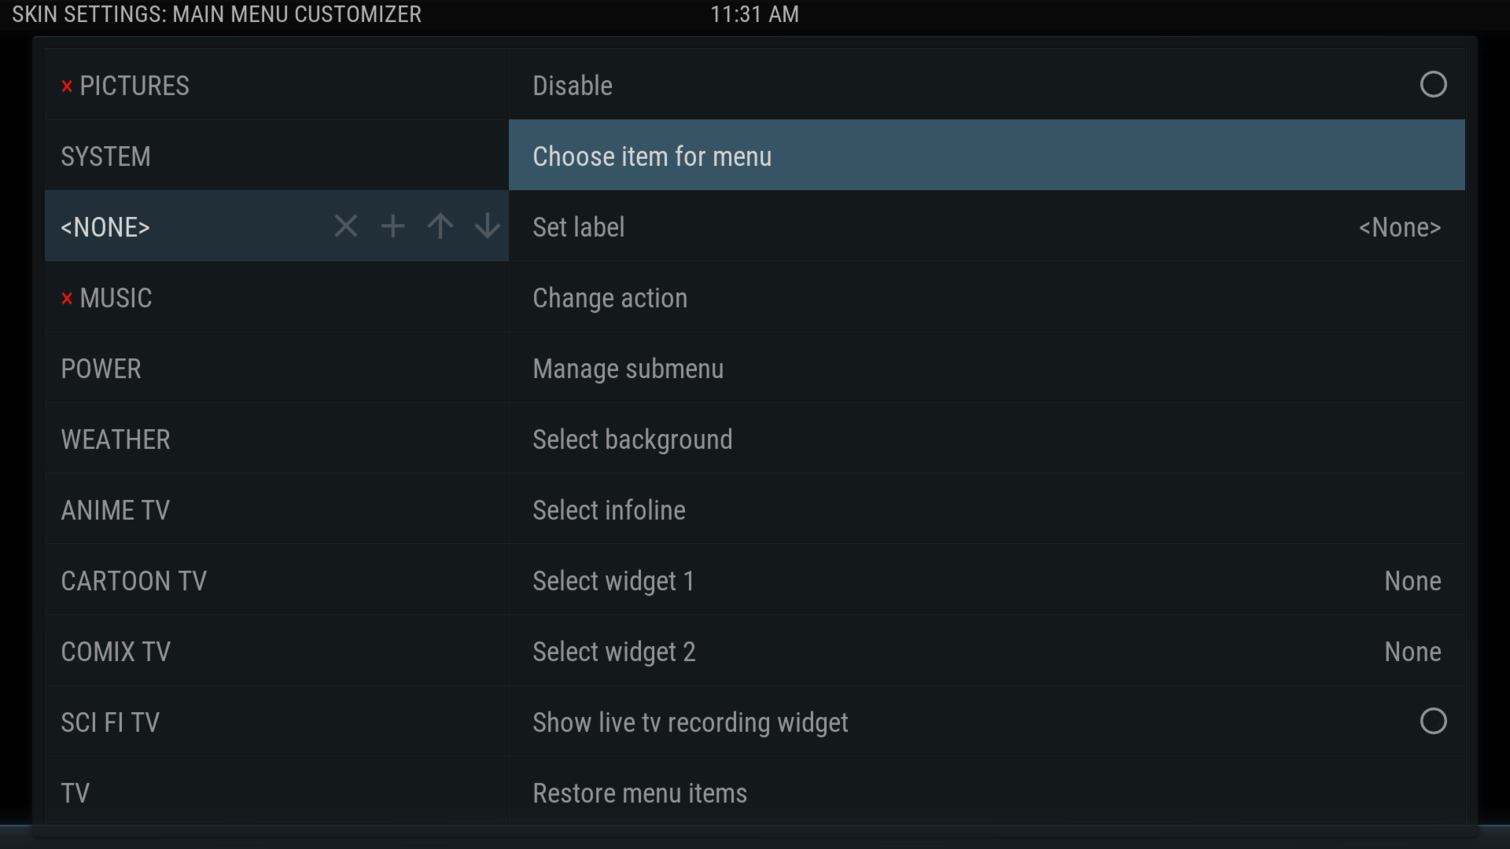Click Restore menu items
The height and width of the screenshot is (849, 1510).
[640, 792]
